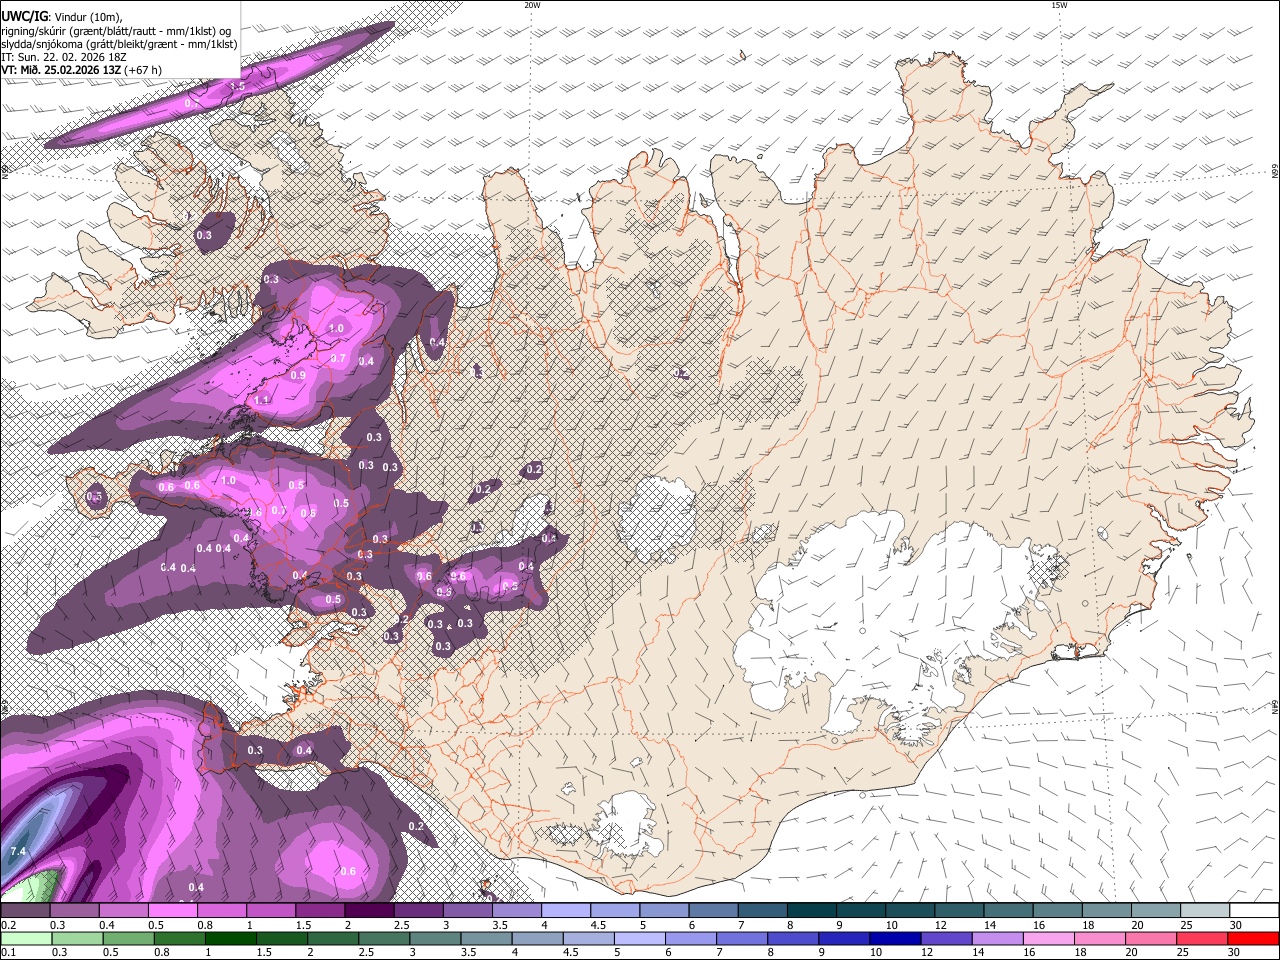
Task: Select the rain scale swatch starting at 25
Action: pyautogui.click(x=1203, y=939)
